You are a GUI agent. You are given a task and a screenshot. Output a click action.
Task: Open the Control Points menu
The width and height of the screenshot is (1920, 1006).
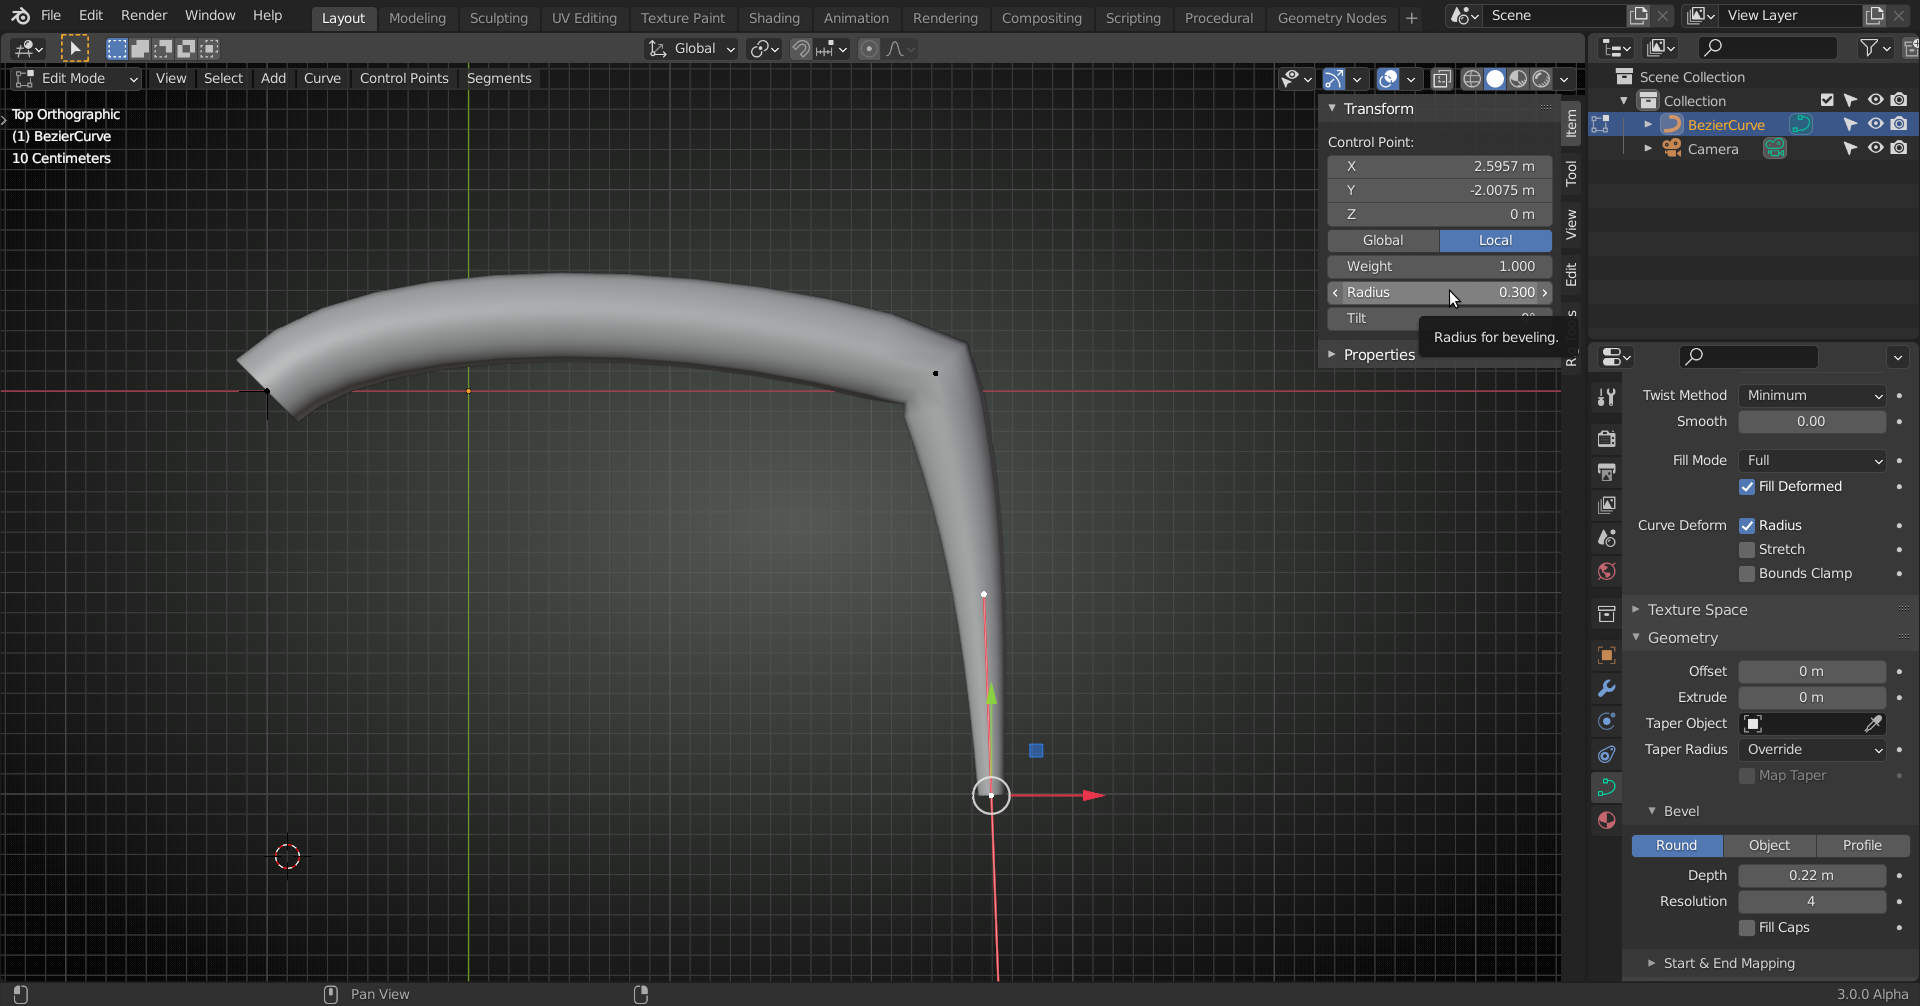pos(404,78)
